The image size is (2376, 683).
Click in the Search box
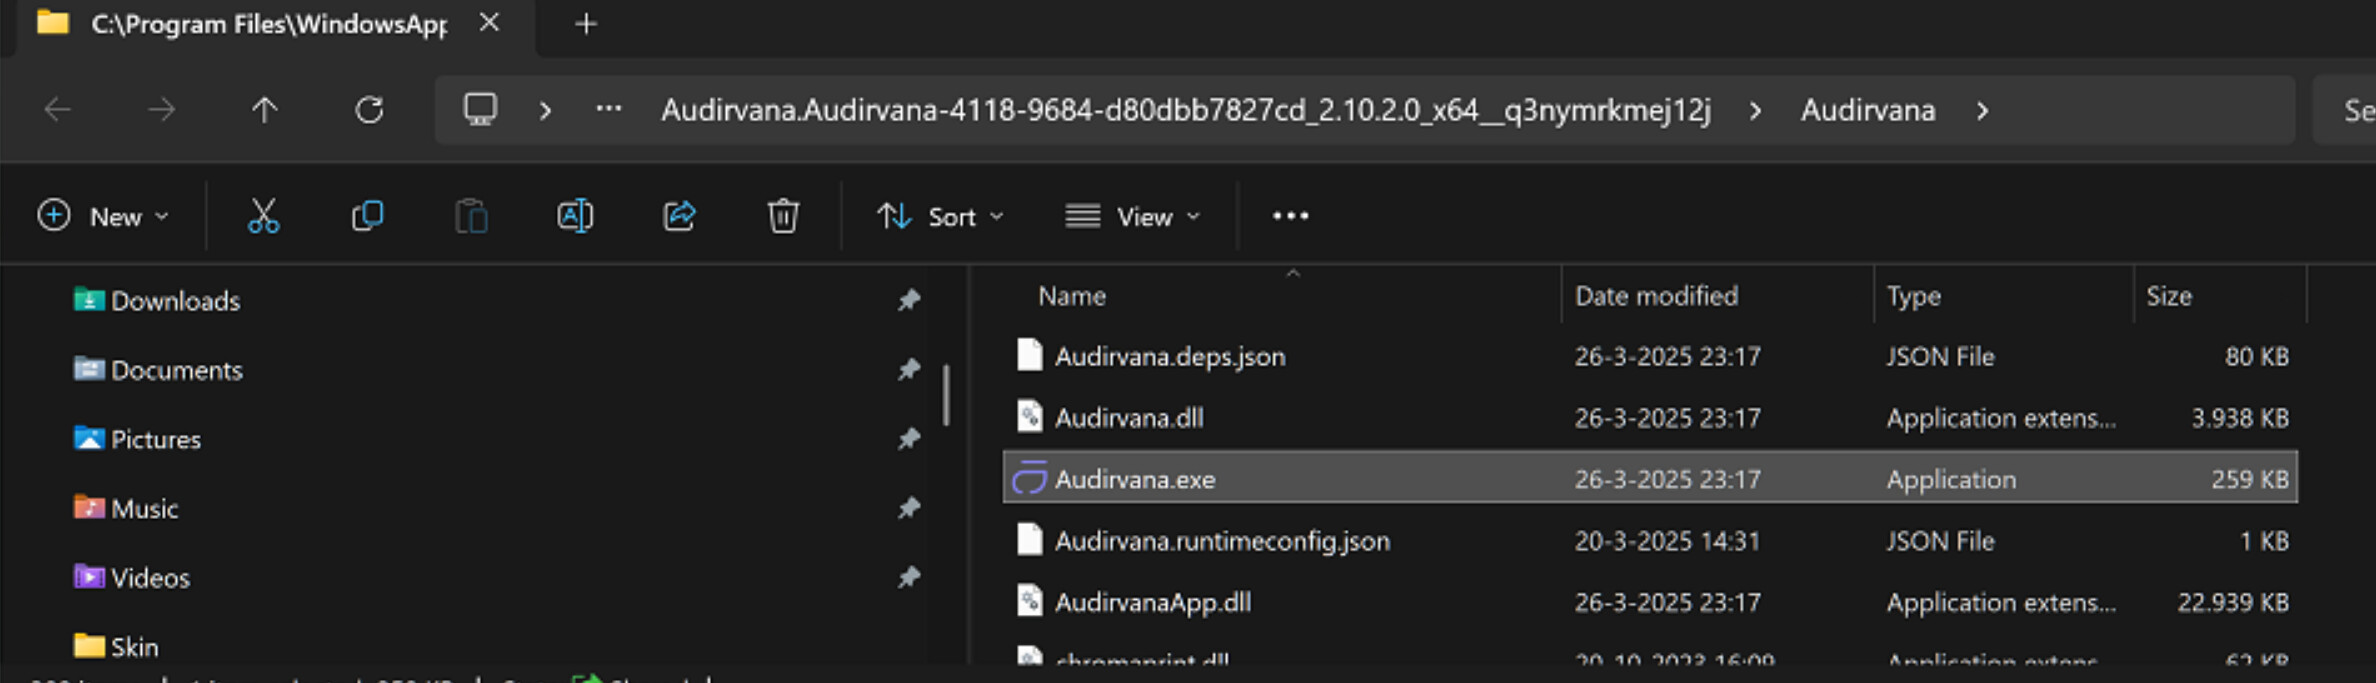click(x=2345, y=110)
